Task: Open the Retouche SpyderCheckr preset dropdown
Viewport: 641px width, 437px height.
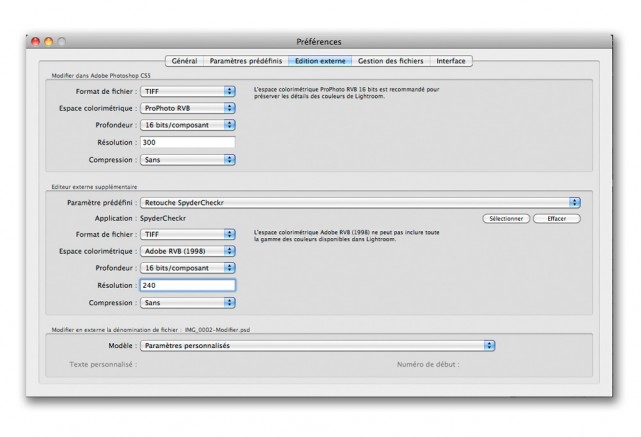Action: click(360, 202)
